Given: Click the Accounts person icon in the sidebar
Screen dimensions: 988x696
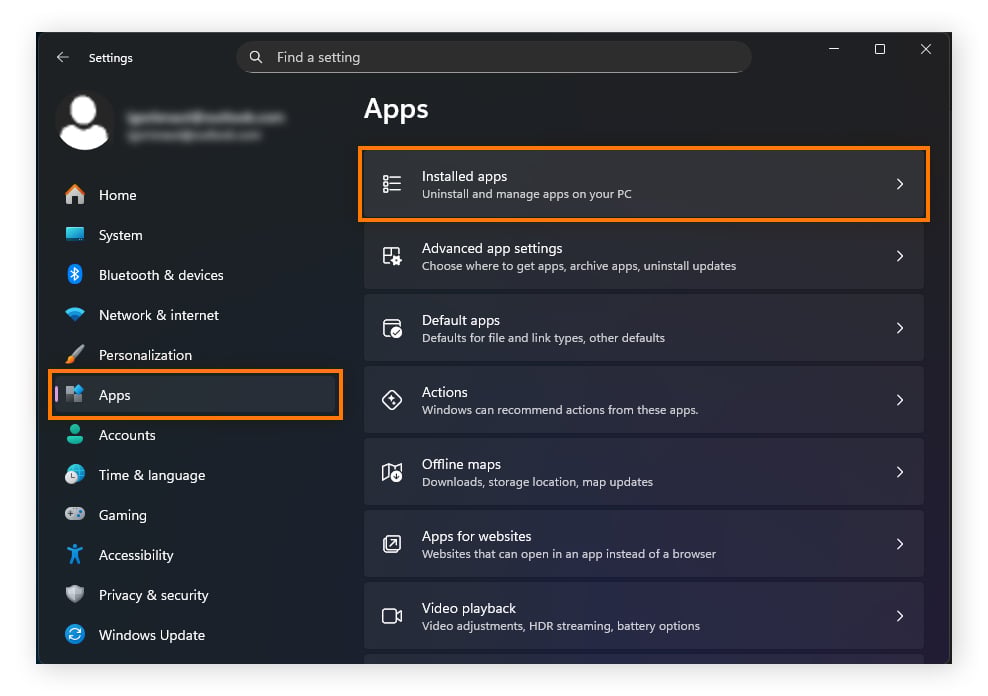Looking at the screenshot, I should pos(75,435).
